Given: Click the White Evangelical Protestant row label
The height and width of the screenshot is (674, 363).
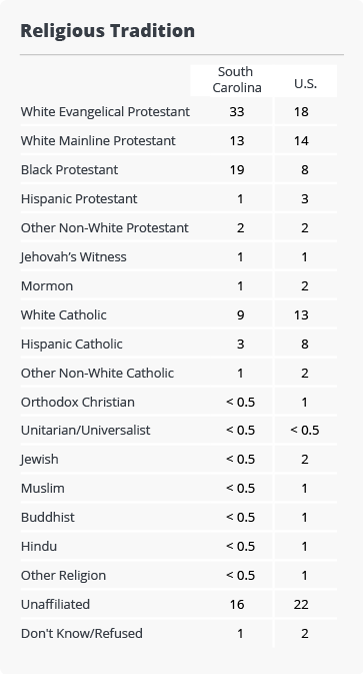Looking at the screenshot, I should (x=105, y=112).
